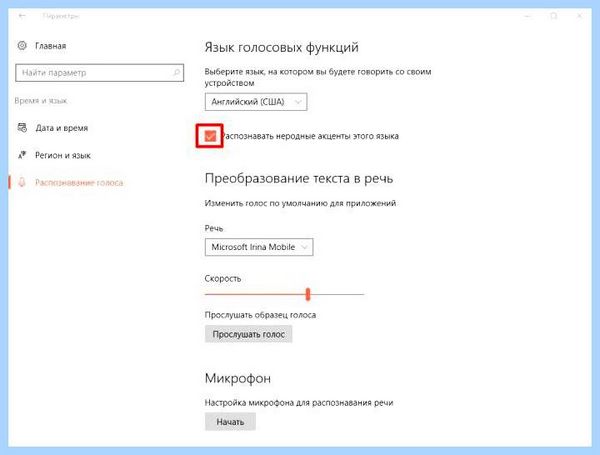Click the Язык голосовых функций heading
The image size is (600, 455).
pos(282,47)
